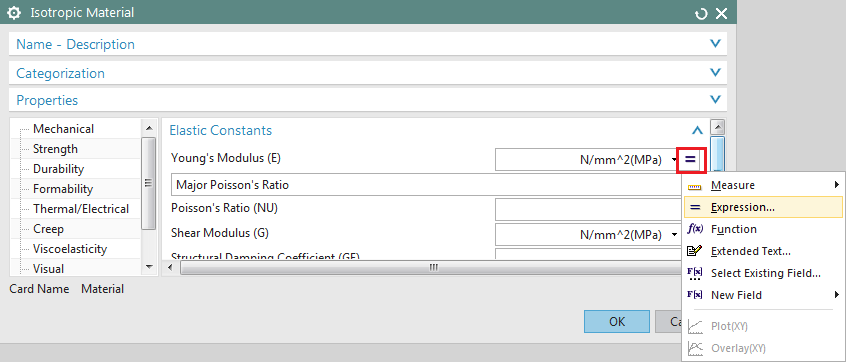Click the gear icon in the title bar
The width and height of the screenshot is (846, 362).
pyautogui.click(x=15, y=12)
